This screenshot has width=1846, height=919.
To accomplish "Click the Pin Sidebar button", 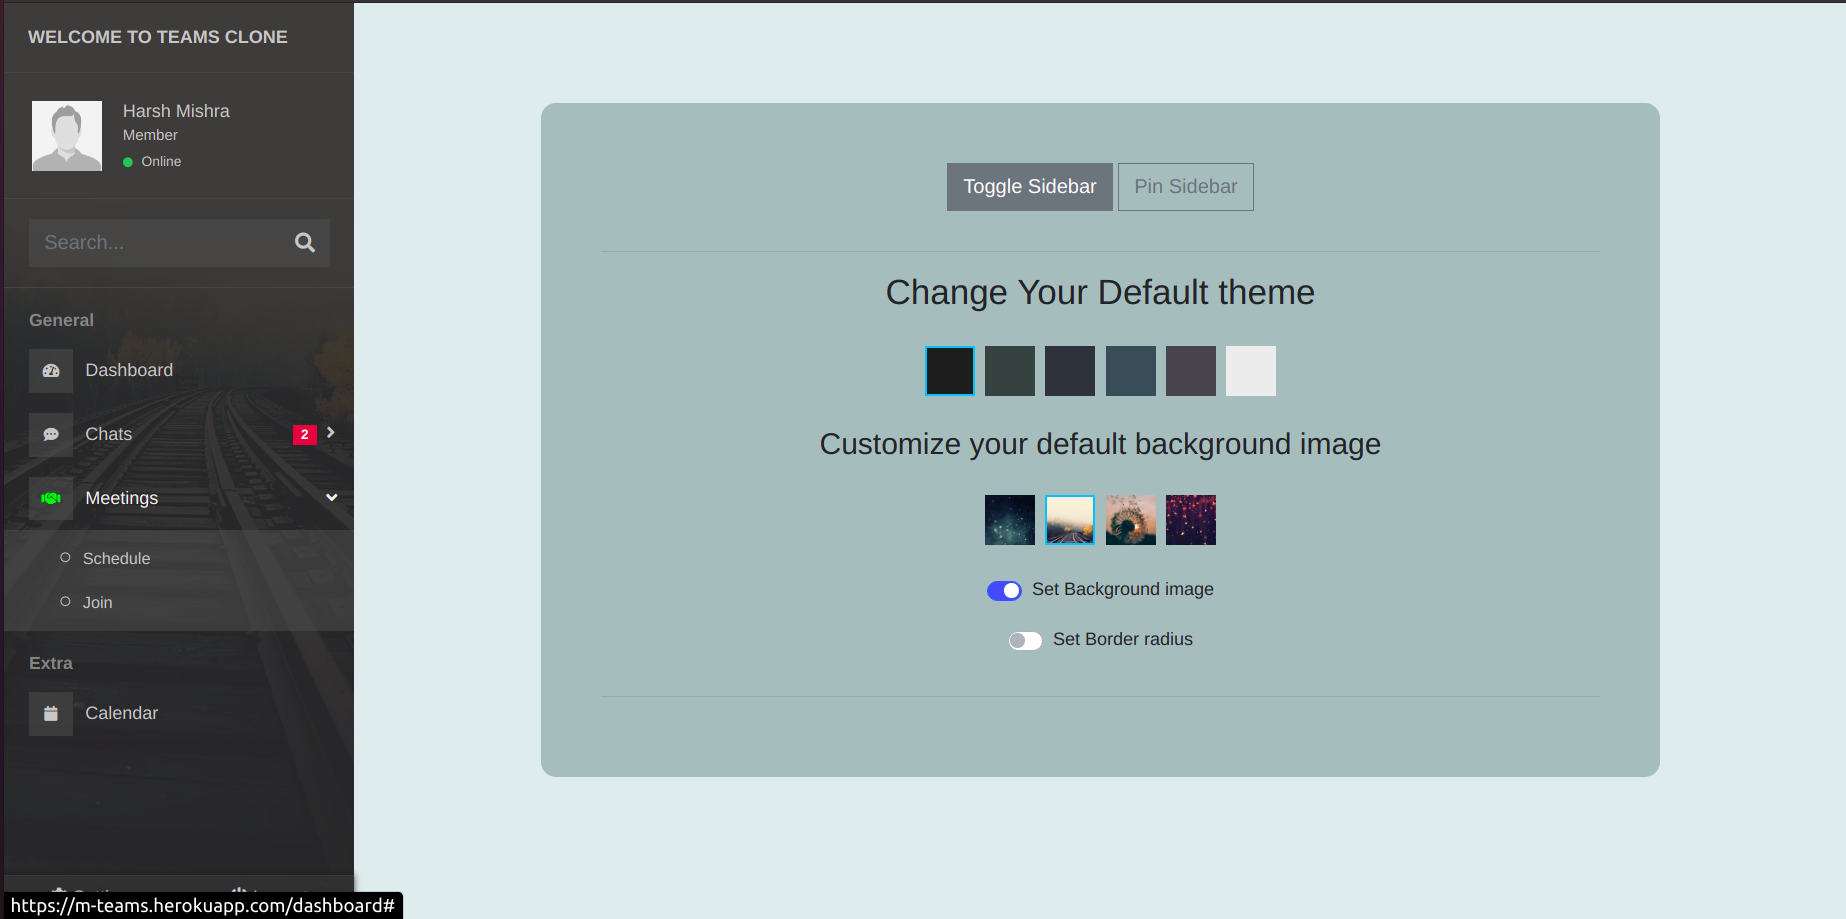I will (1186, 187).
